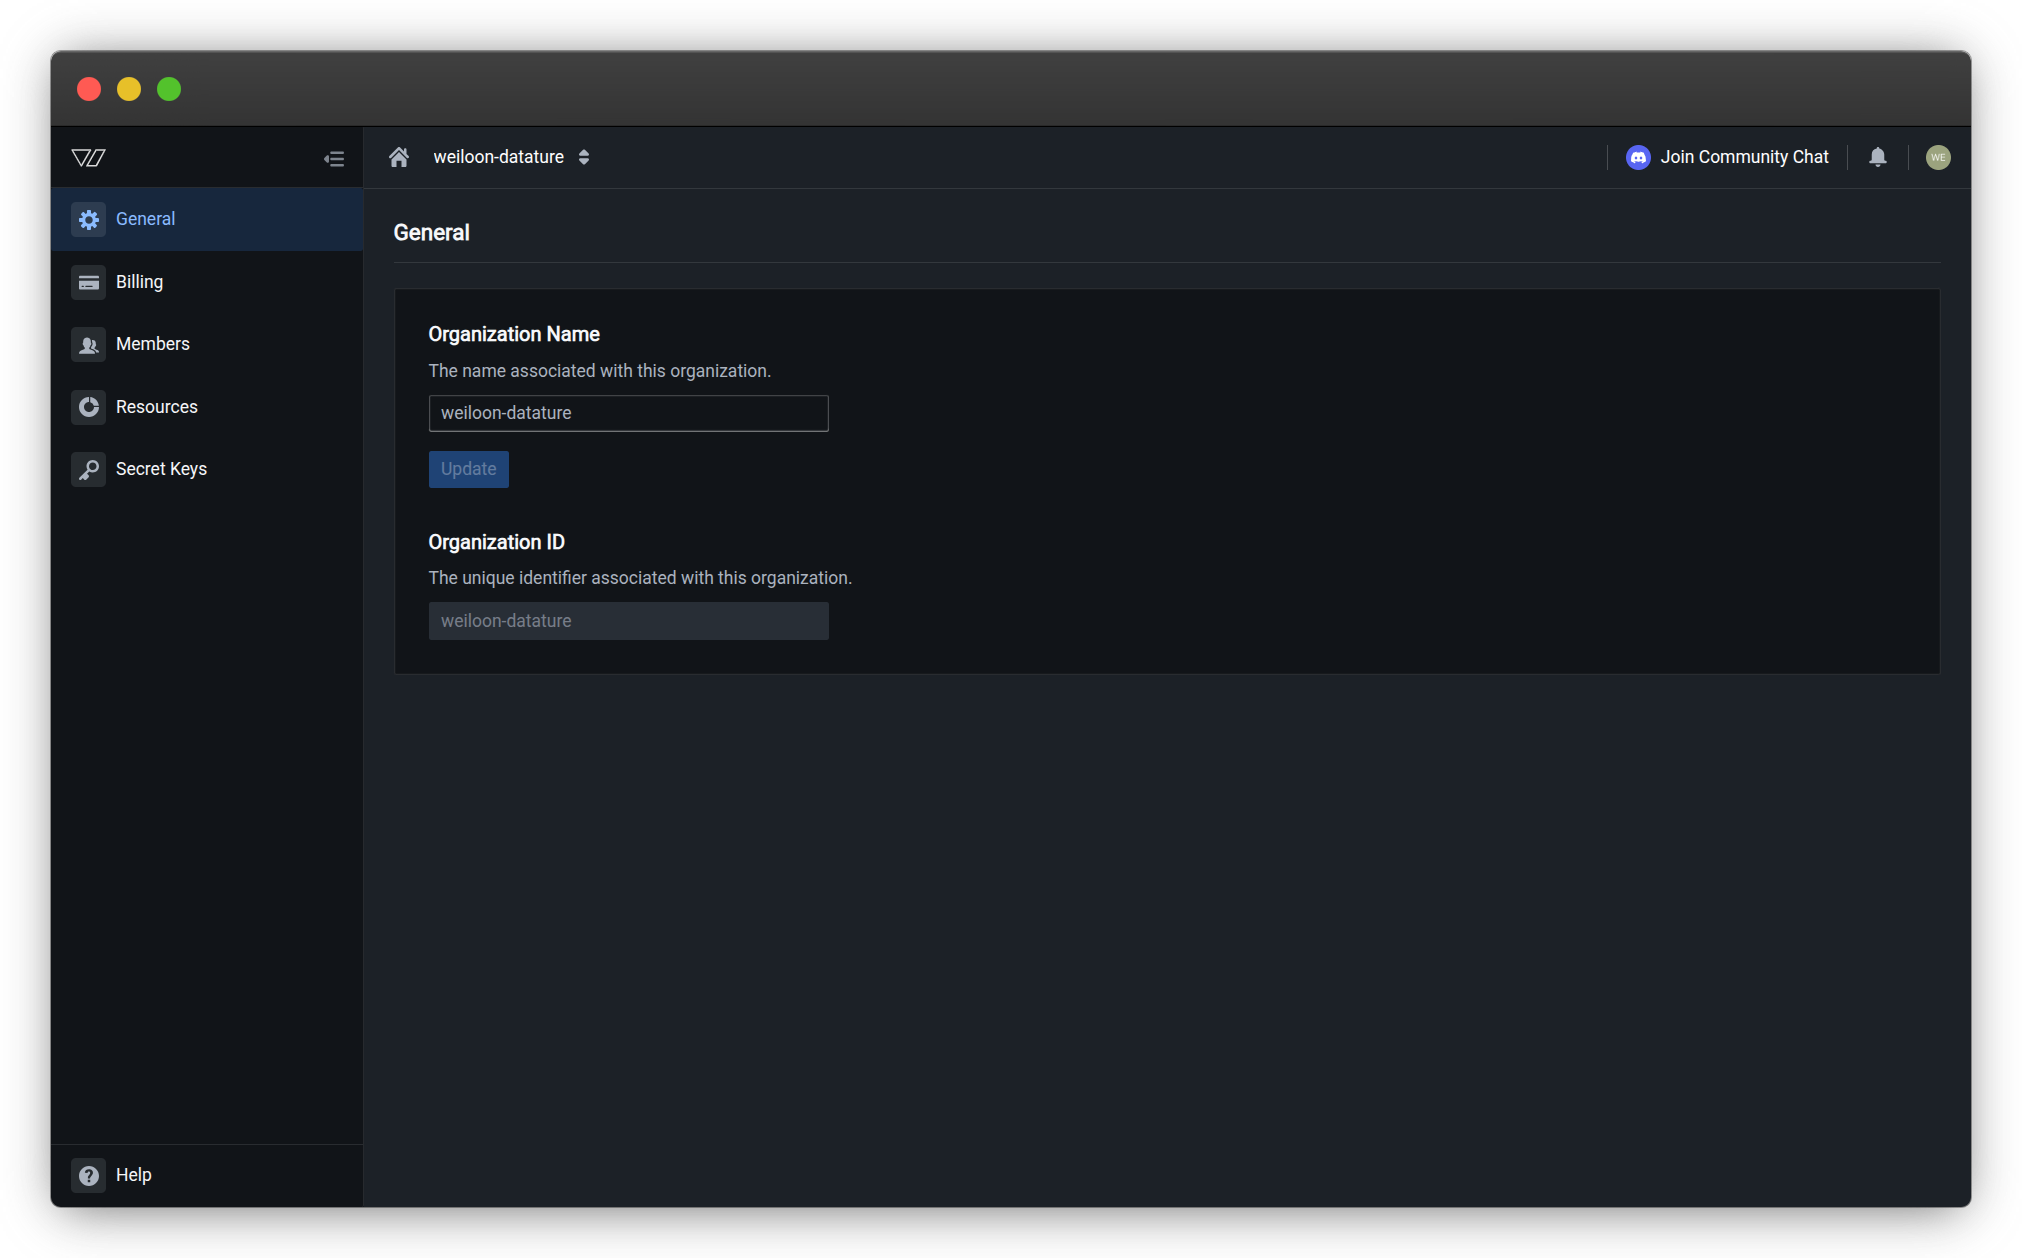Click the Billing card icon

tap(88, 282)
